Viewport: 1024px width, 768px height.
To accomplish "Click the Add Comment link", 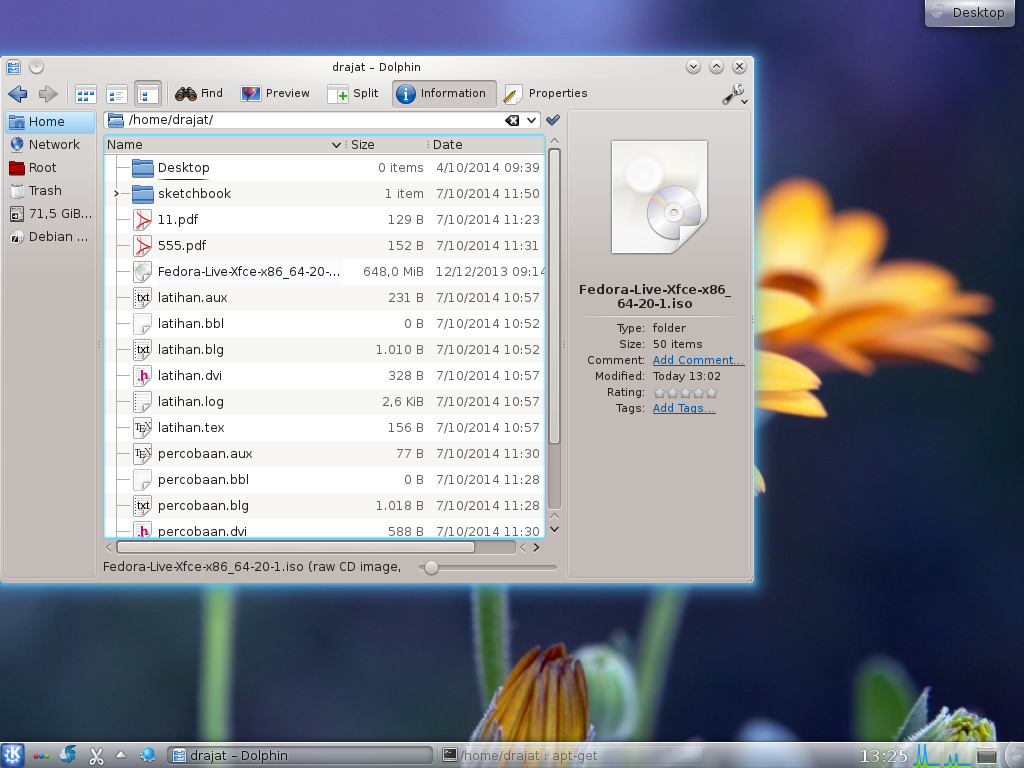I will [x=697, y=360].
